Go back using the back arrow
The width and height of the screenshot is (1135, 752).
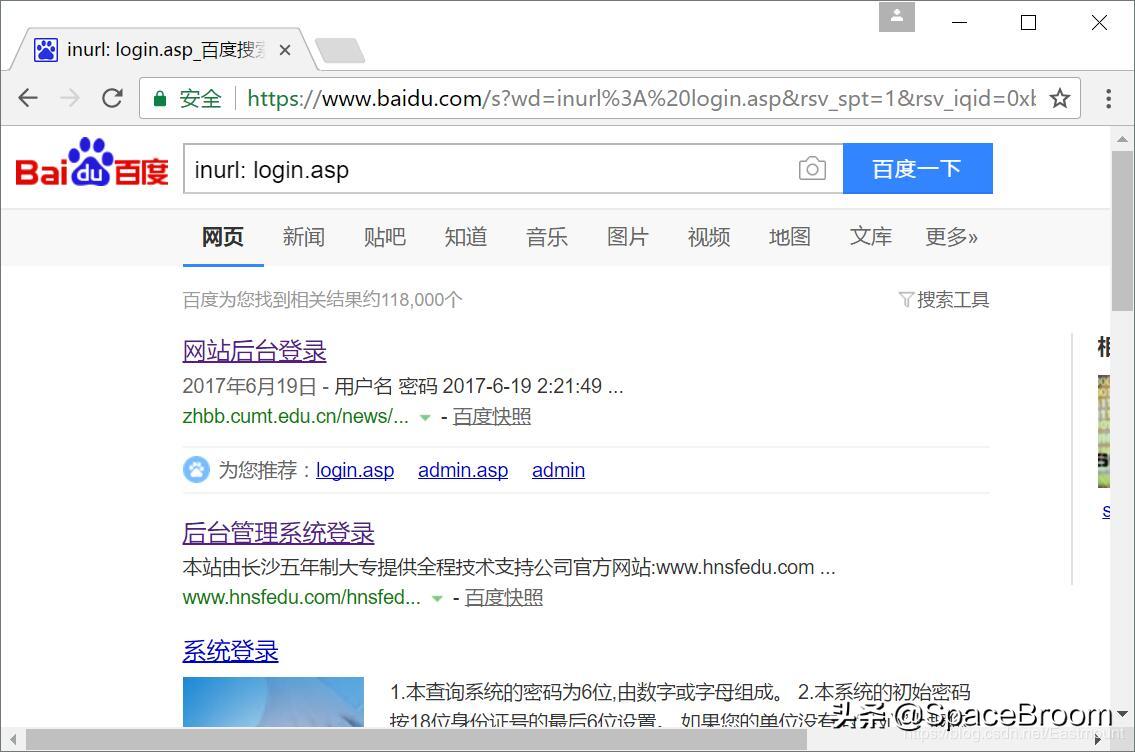click(x=27, y=98)
